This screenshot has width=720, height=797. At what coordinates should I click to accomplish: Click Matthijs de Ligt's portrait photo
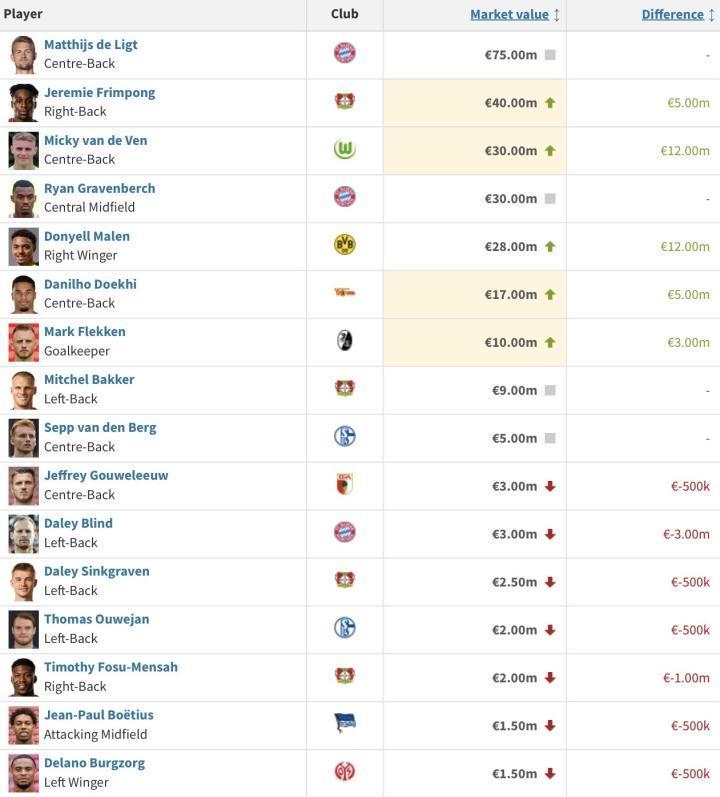[23, 54]
